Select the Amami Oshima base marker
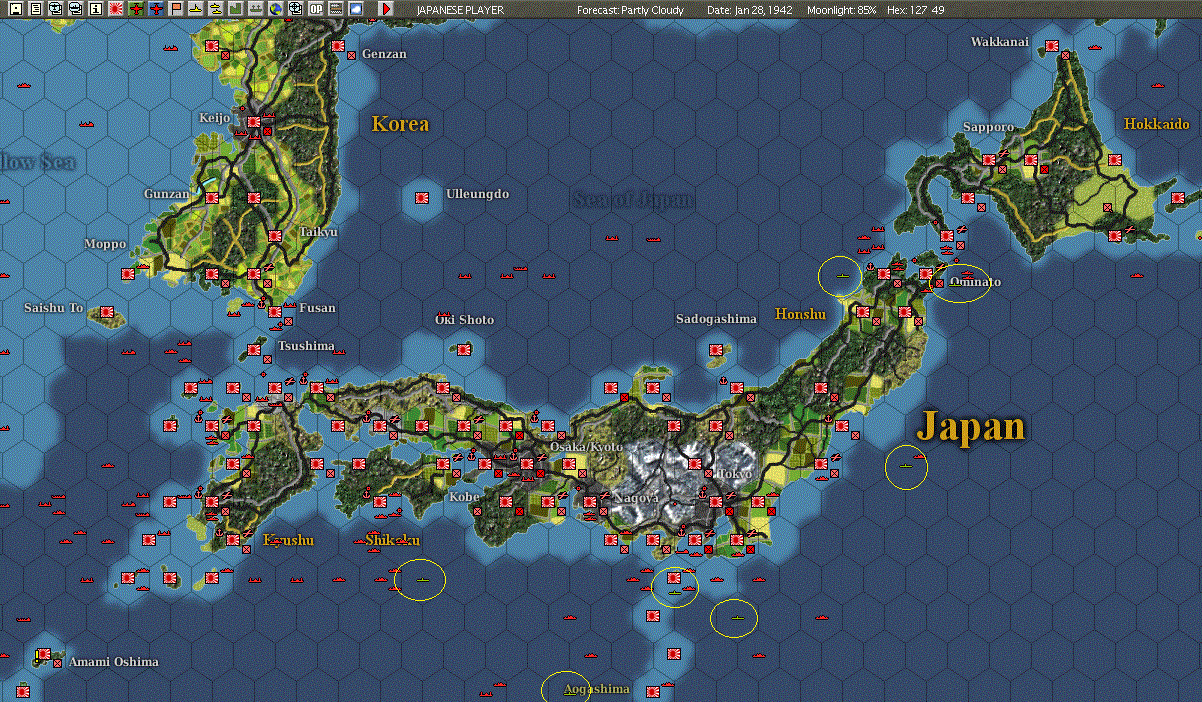This screenshot has width=1202, height=702. point(42,655)
